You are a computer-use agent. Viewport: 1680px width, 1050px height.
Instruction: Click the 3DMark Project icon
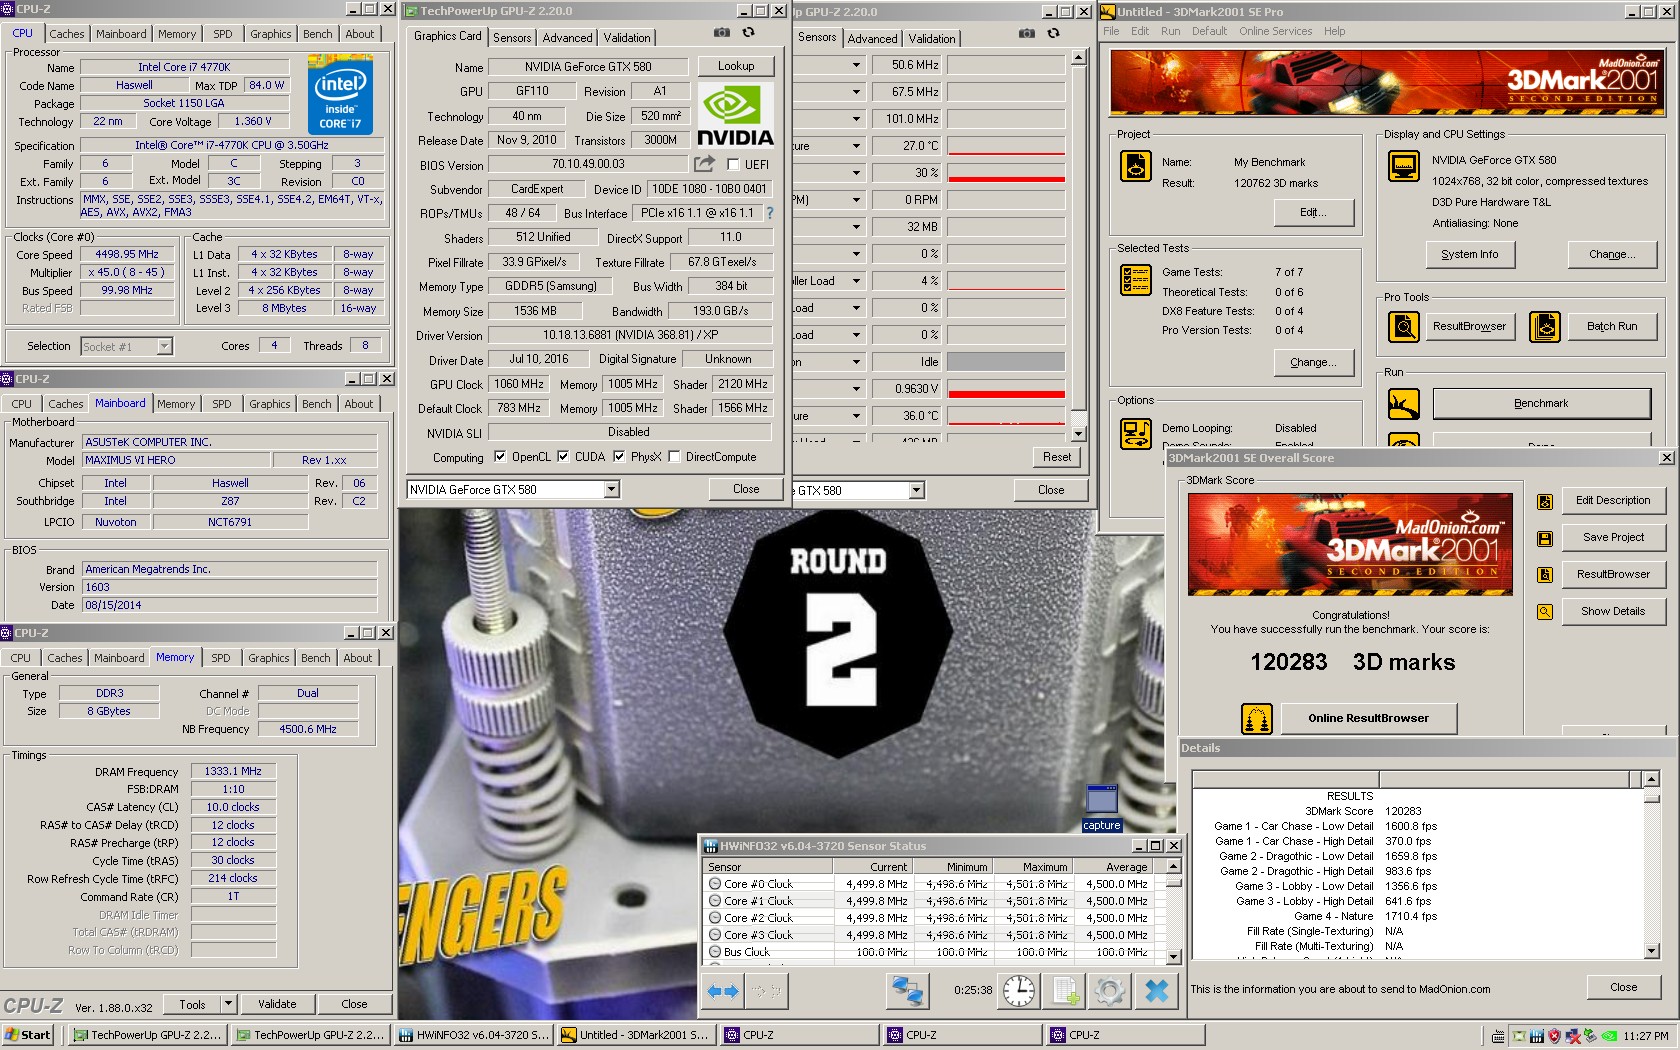(1136, 166)
